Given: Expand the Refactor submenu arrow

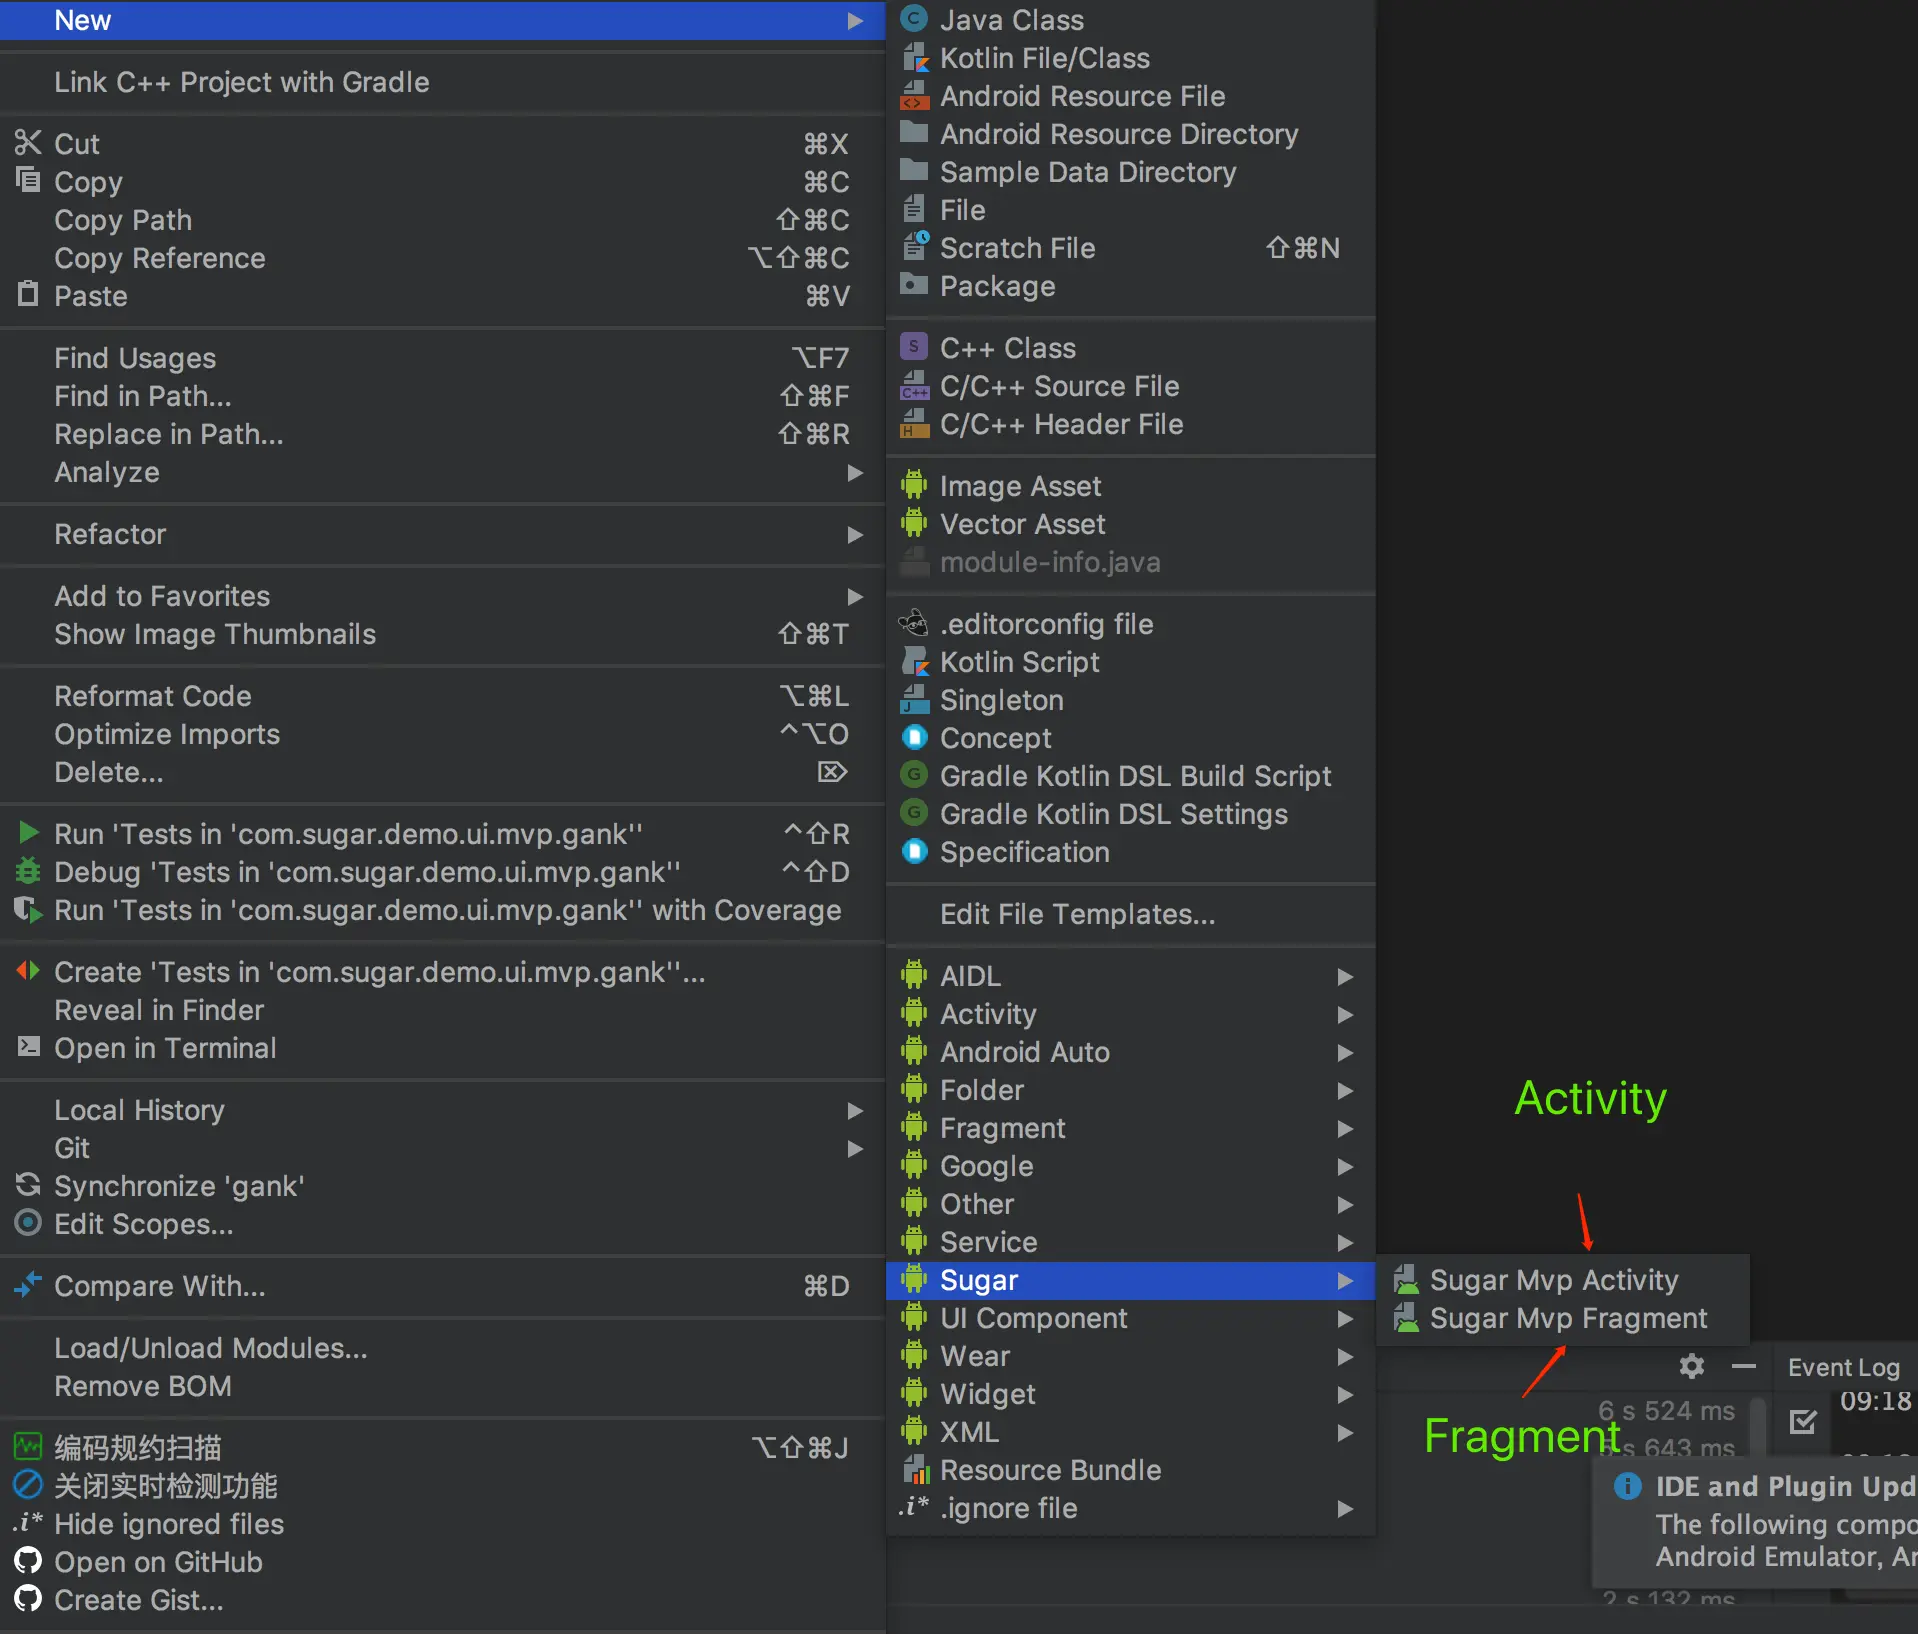Looking at the screenshot, I should (855, 534).
